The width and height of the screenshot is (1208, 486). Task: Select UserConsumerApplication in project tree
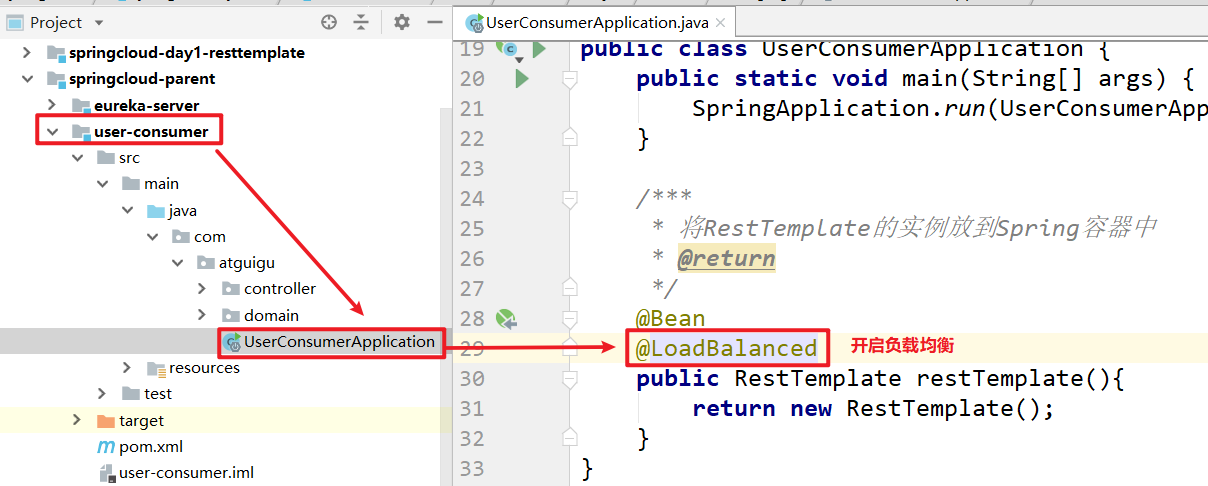pyautogui.click(x=339, y=341)
